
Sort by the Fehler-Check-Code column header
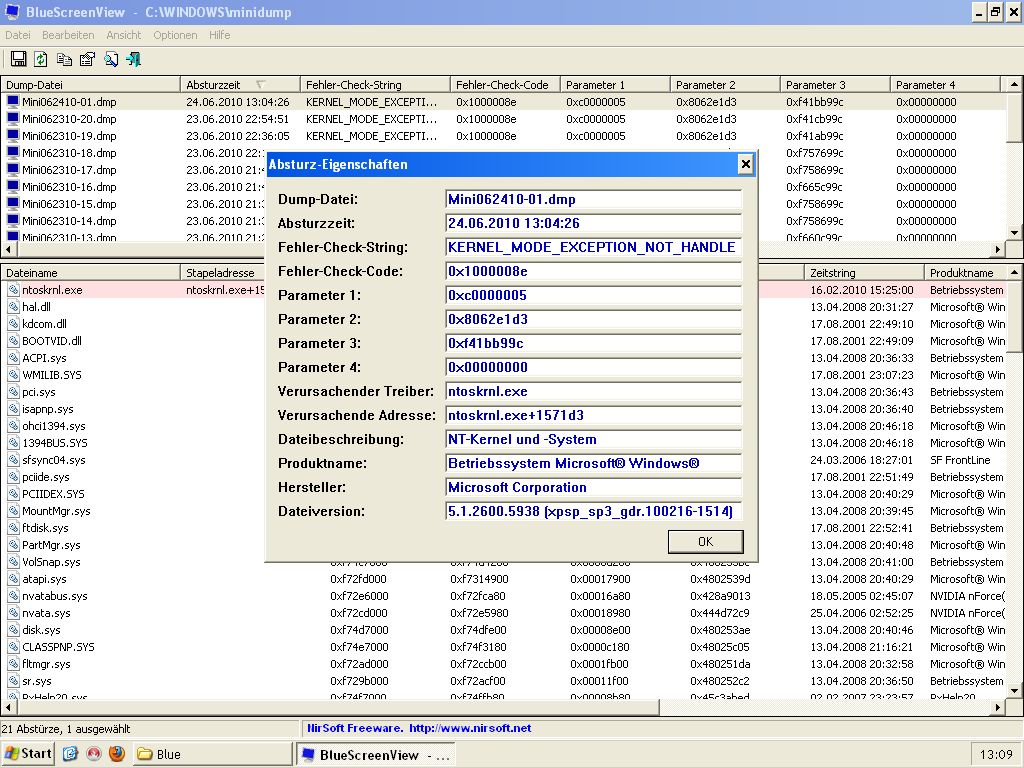[505, 85]
